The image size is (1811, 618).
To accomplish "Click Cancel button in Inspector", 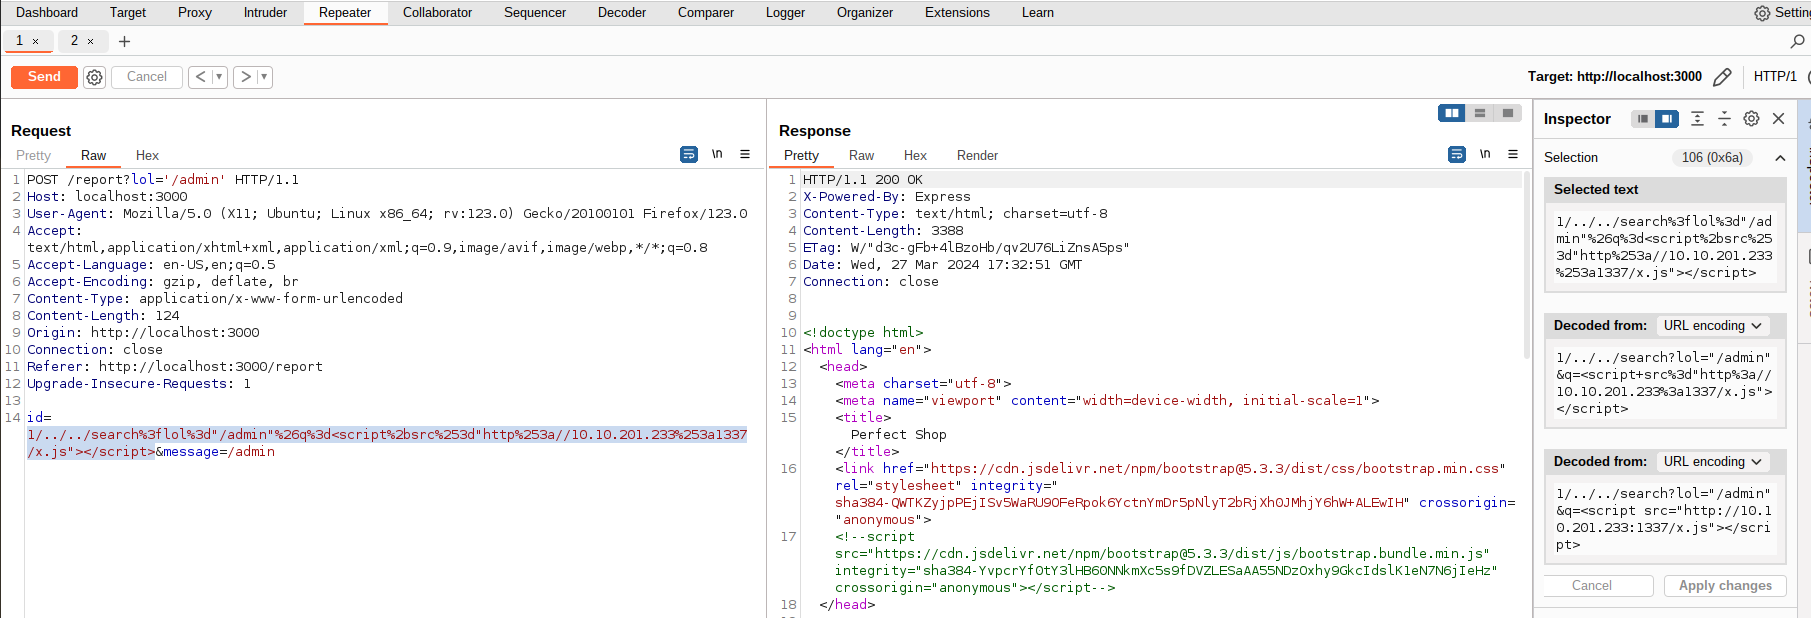I will tap(1591, 586).
